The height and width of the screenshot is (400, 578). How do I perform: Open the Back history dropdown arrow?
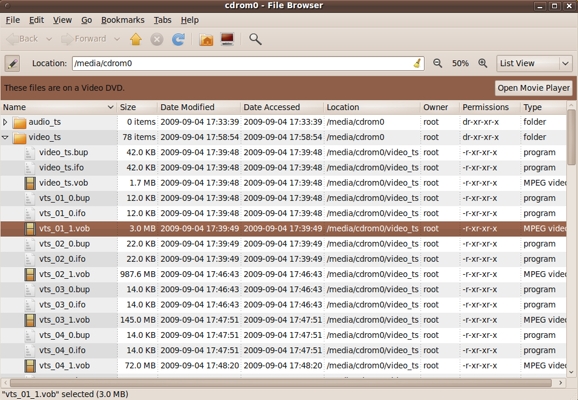pyautogui.click(x=49, y=39)
